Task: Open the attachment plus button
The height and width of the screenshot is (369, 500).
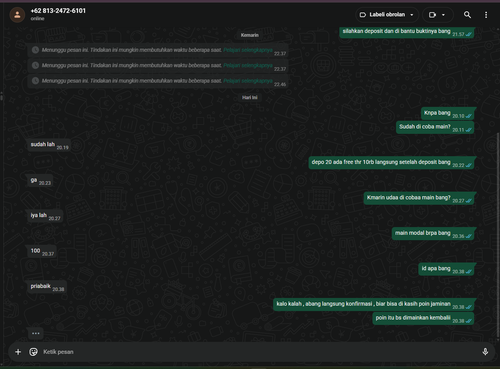Action: (18, 352)
